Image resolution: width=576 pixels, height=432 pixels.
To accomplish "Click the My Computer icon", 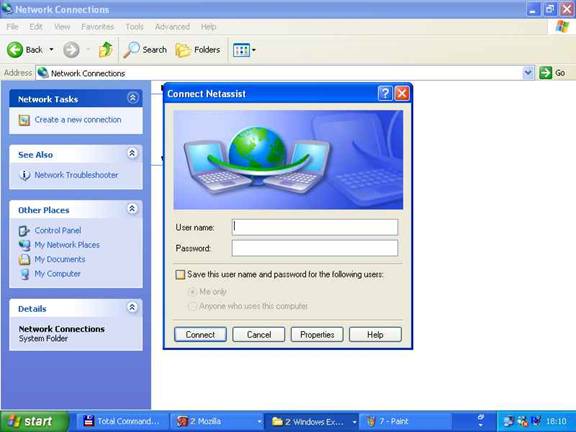I will pyautogui.click(x=24, y=274).
